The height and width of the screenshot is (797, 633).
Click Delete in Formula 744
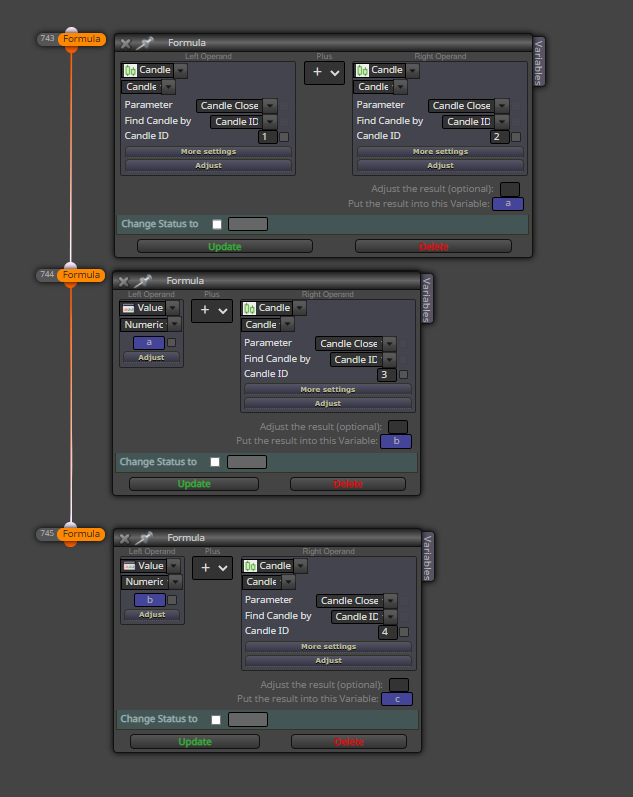(x=348, y=484)
